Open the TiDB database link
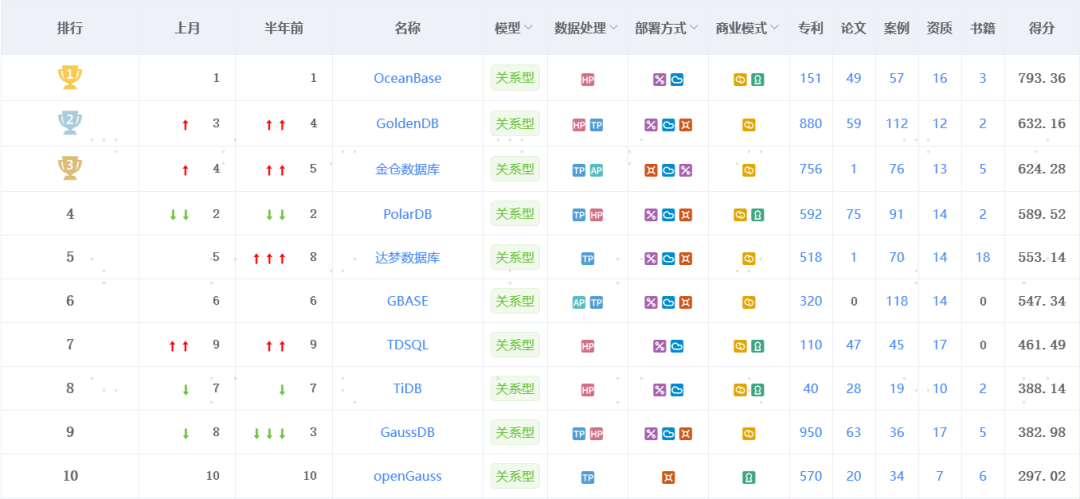This screenshot has height=499, width=1080. tap(408, 389)
